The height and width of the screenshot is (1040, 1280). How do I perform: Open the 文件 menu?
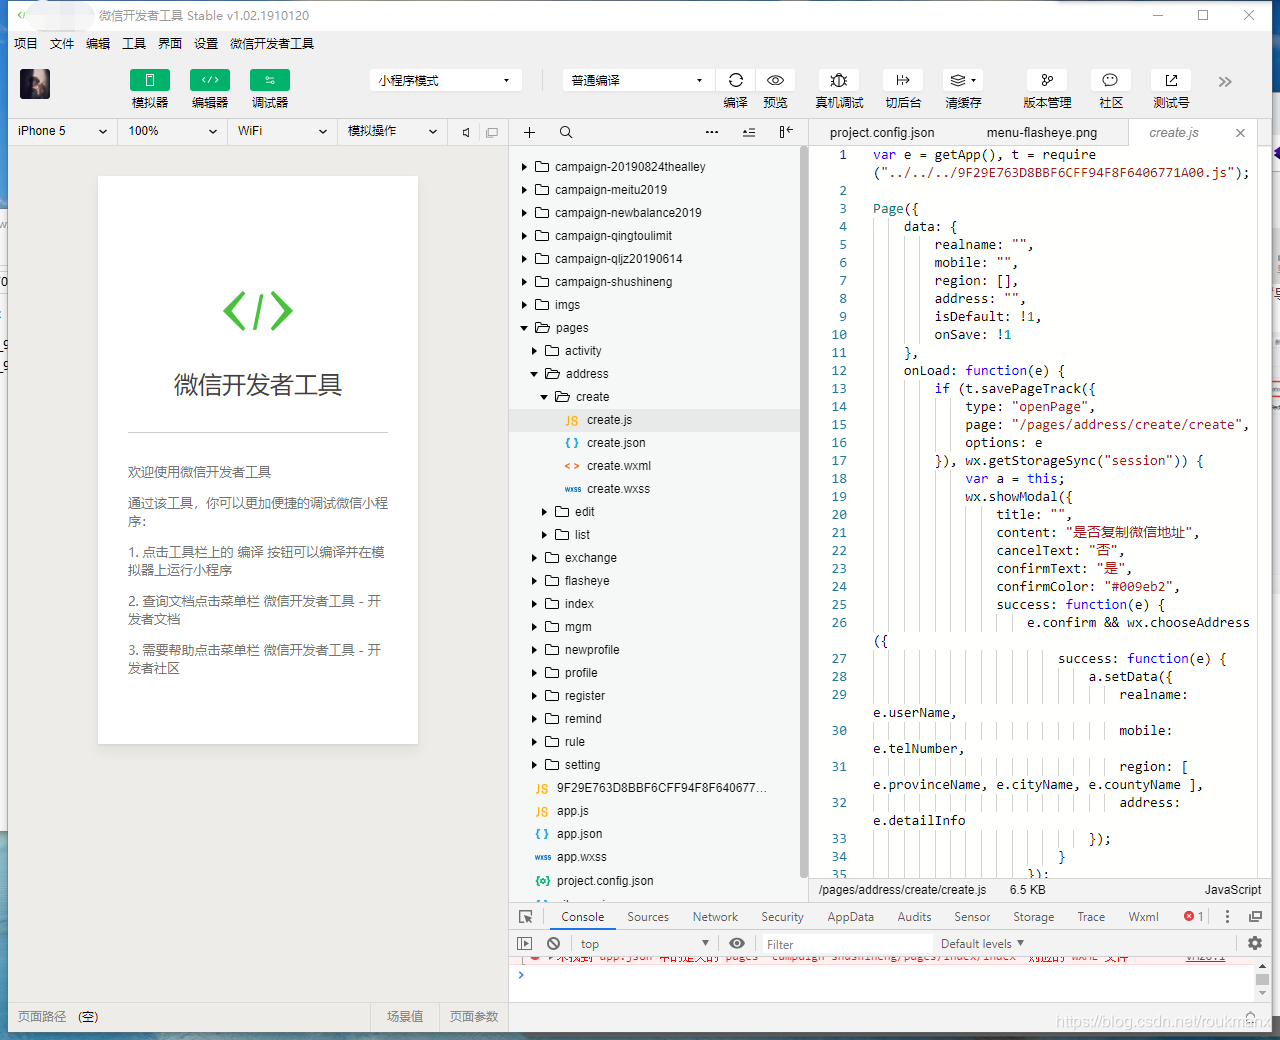pos(62,43)
